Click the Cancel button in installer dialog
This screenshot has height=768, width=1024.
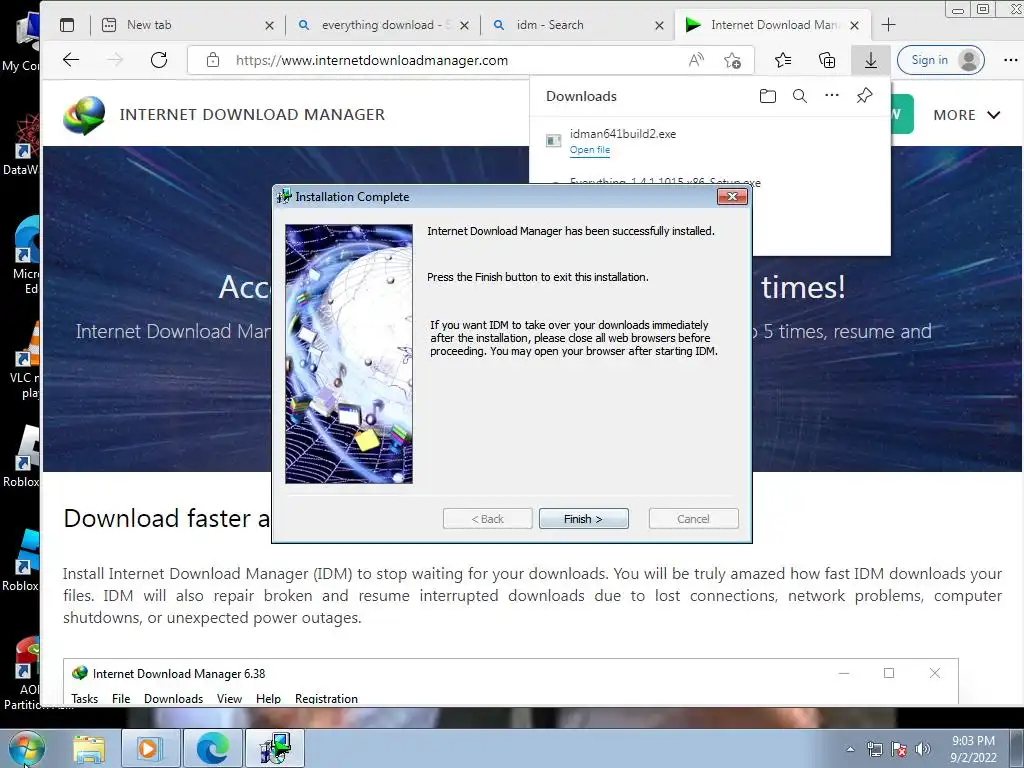click(693, 519)
